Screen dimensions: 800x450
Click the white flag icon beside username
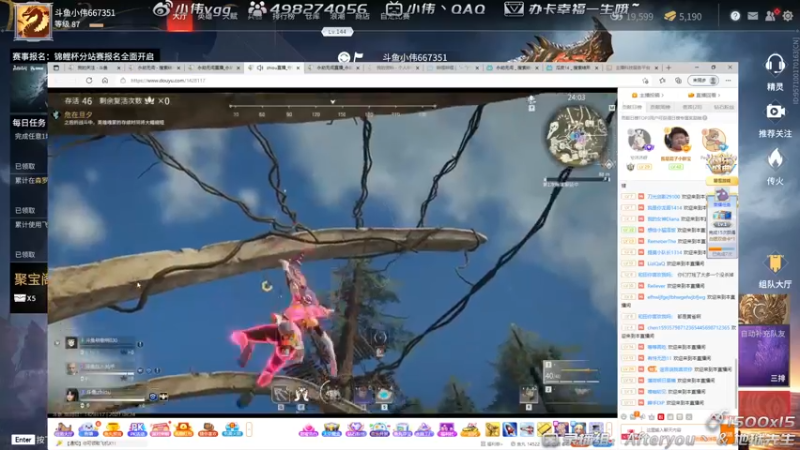pyautogui.click(x=358, y=57)
